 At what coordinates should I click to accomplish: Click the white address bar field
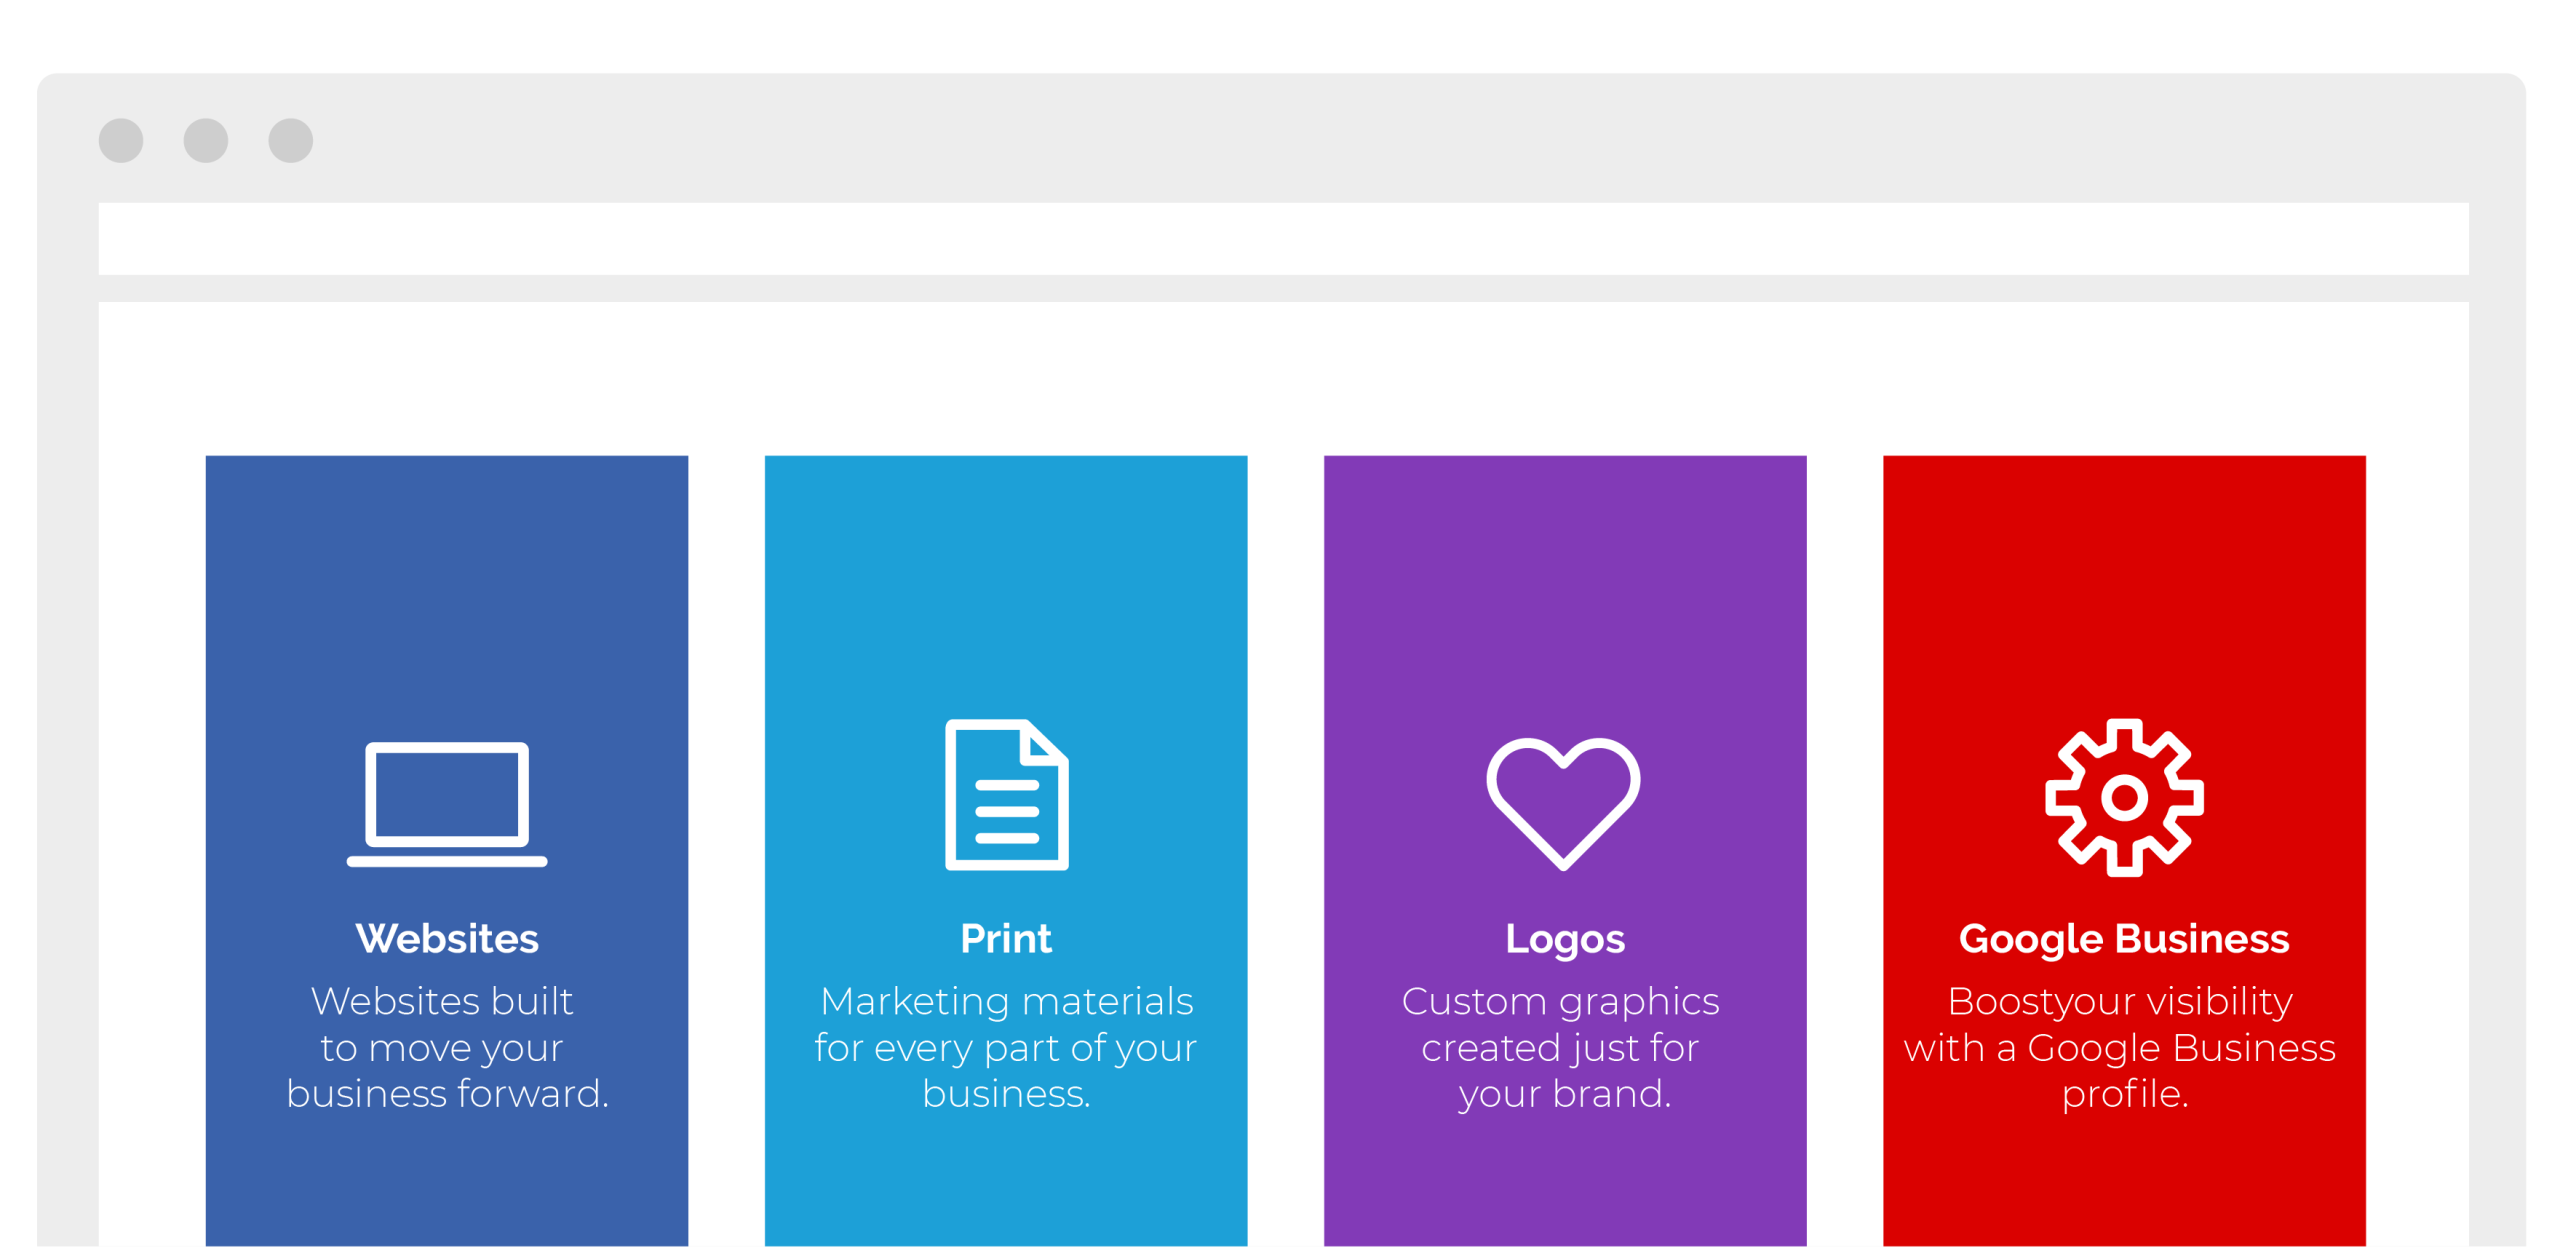(1283, 239)
